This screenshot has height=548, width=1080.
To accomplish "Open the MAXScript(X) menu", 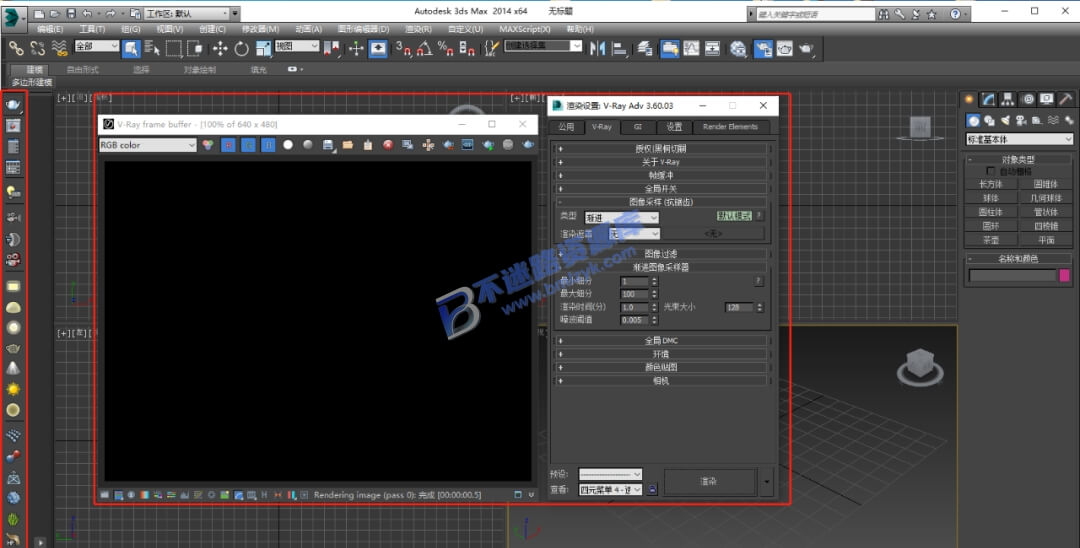I will 525,29.
